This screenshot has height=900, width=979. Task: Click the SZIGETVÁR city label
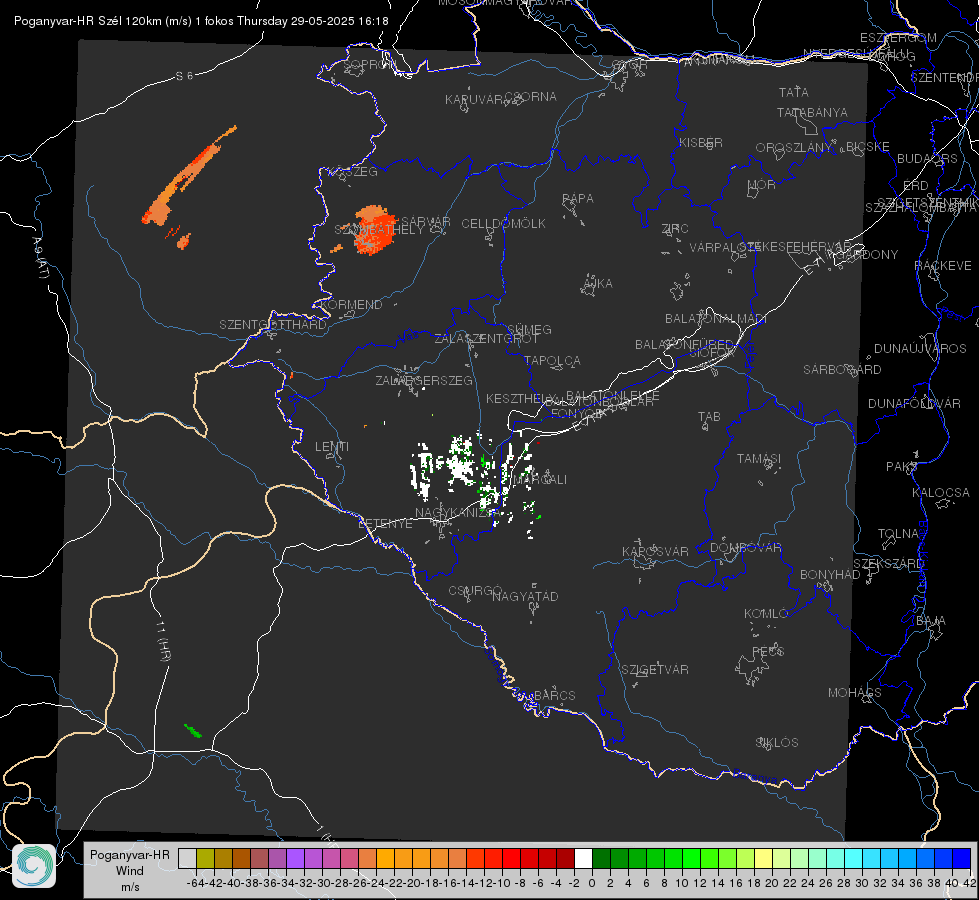655,670
